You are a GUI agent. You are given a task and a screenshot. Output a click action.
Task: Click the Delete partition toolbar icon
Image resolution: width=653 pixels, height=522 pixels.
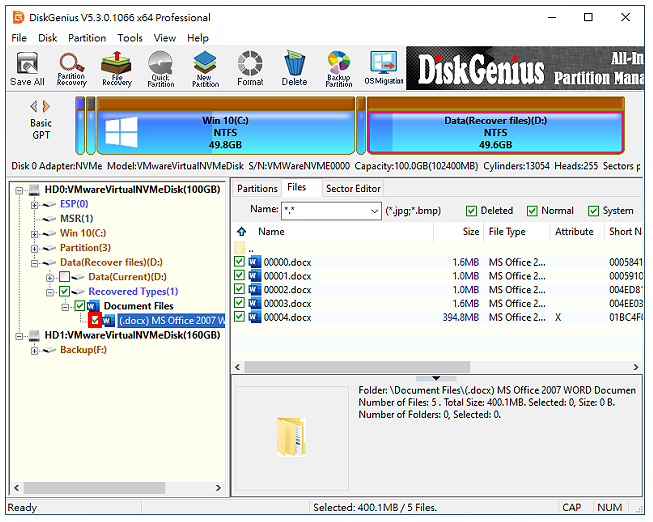tap(294, 69)
